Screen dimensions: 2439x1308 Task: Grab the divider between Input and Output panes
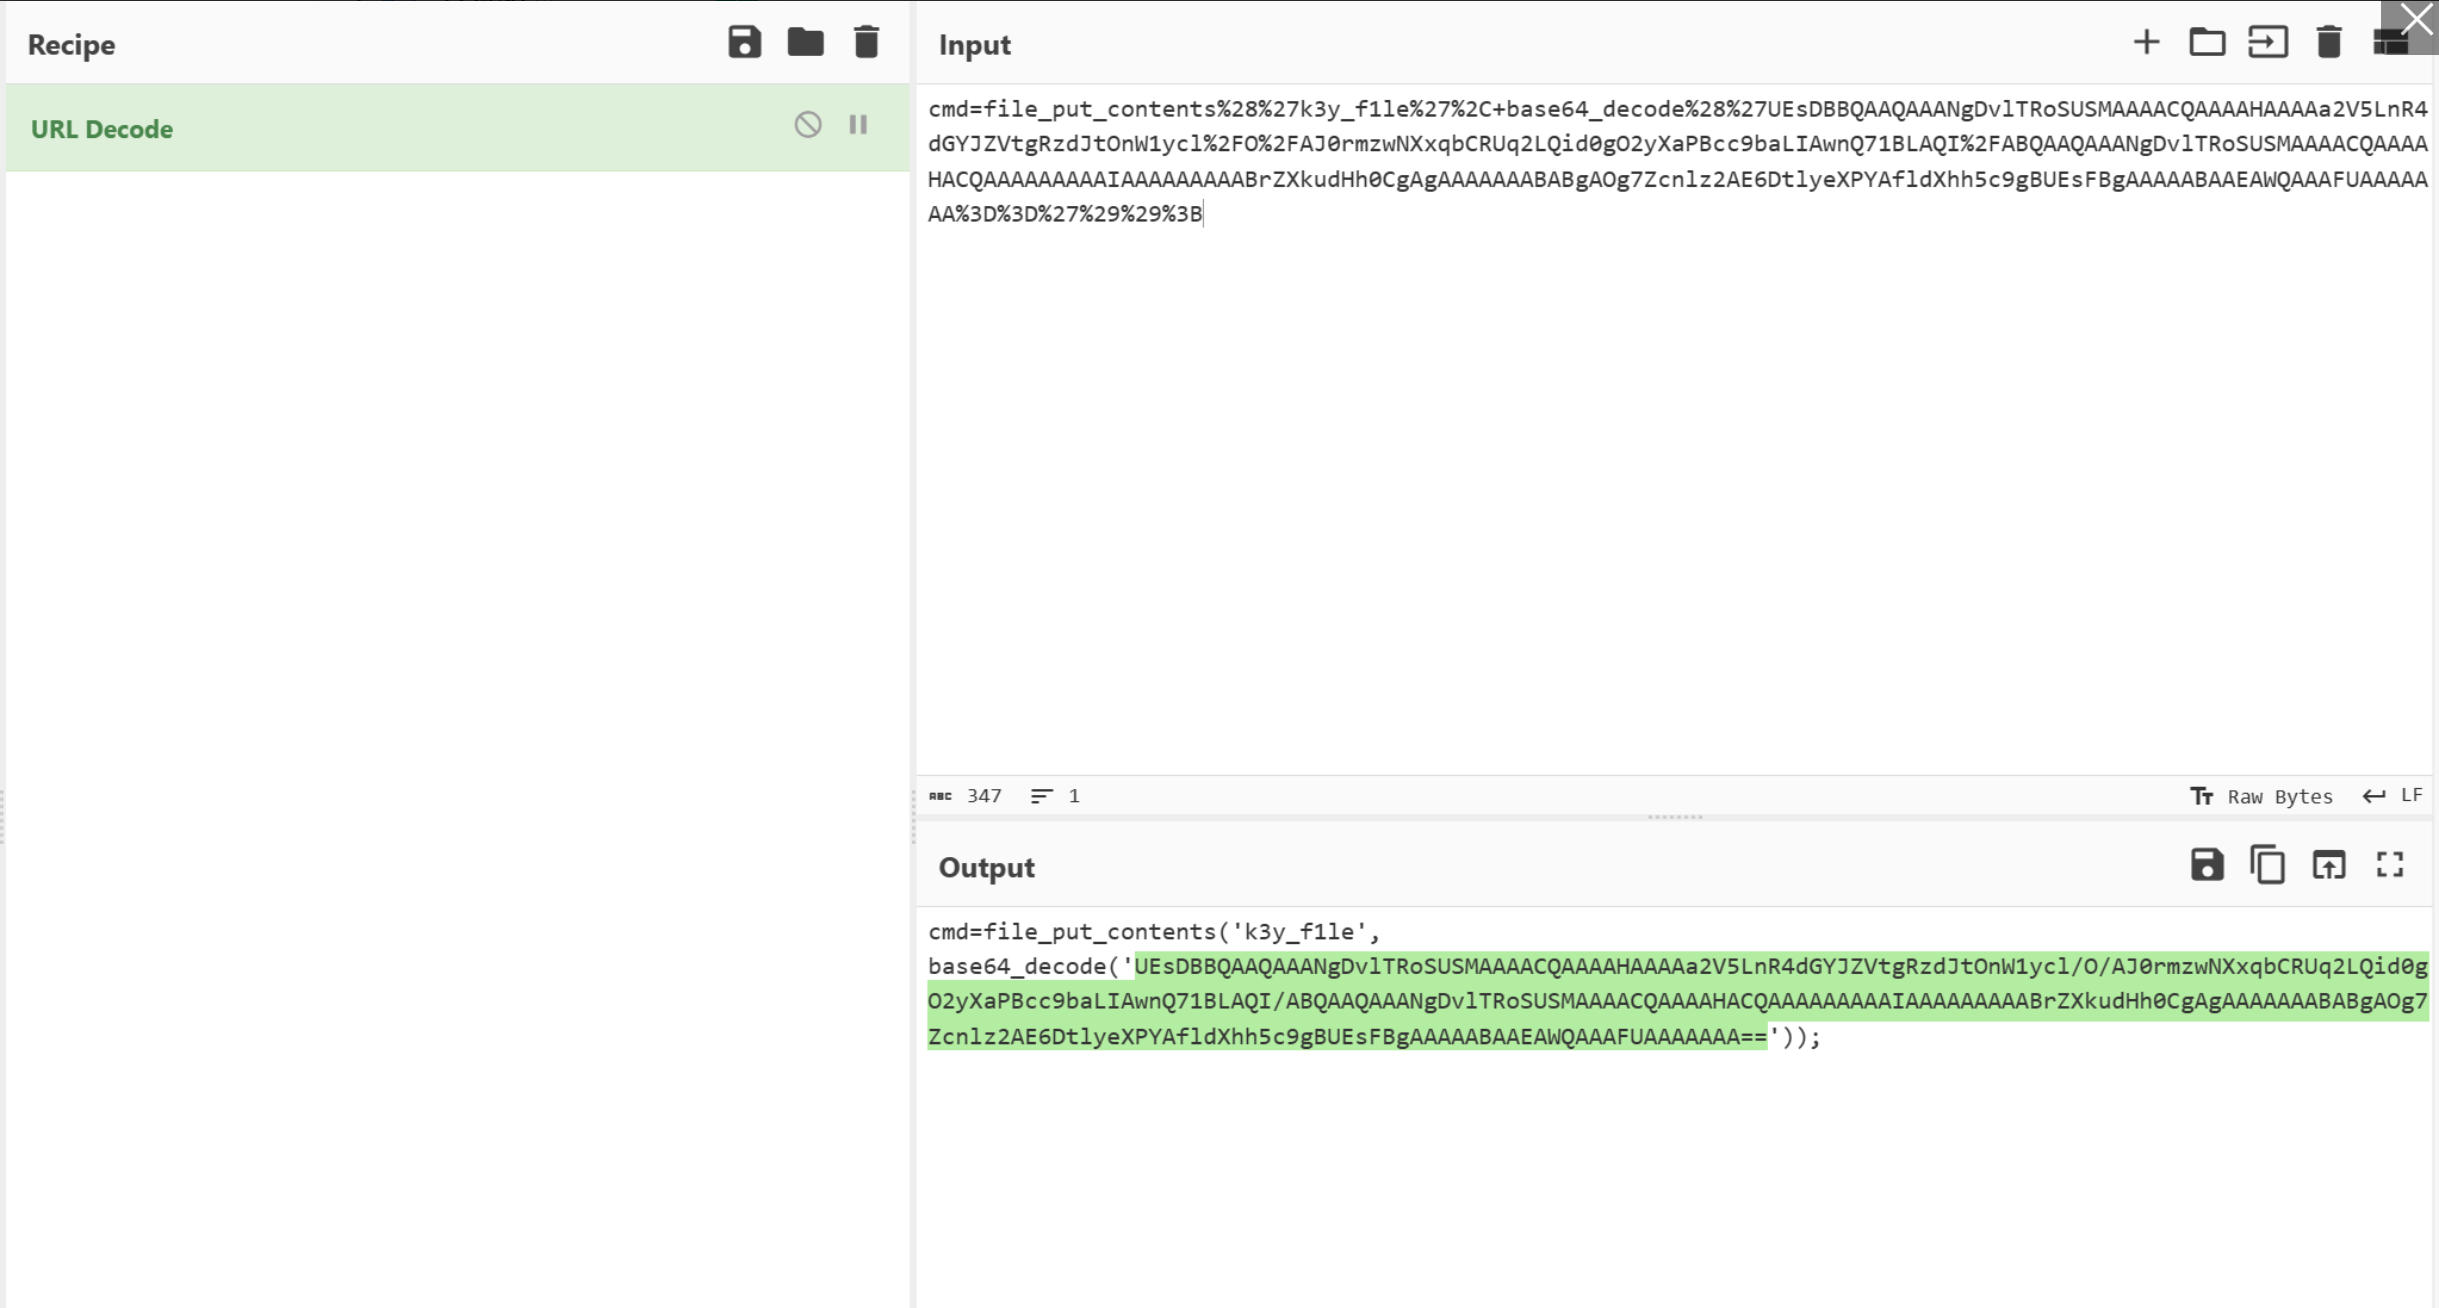(1674, 817)
